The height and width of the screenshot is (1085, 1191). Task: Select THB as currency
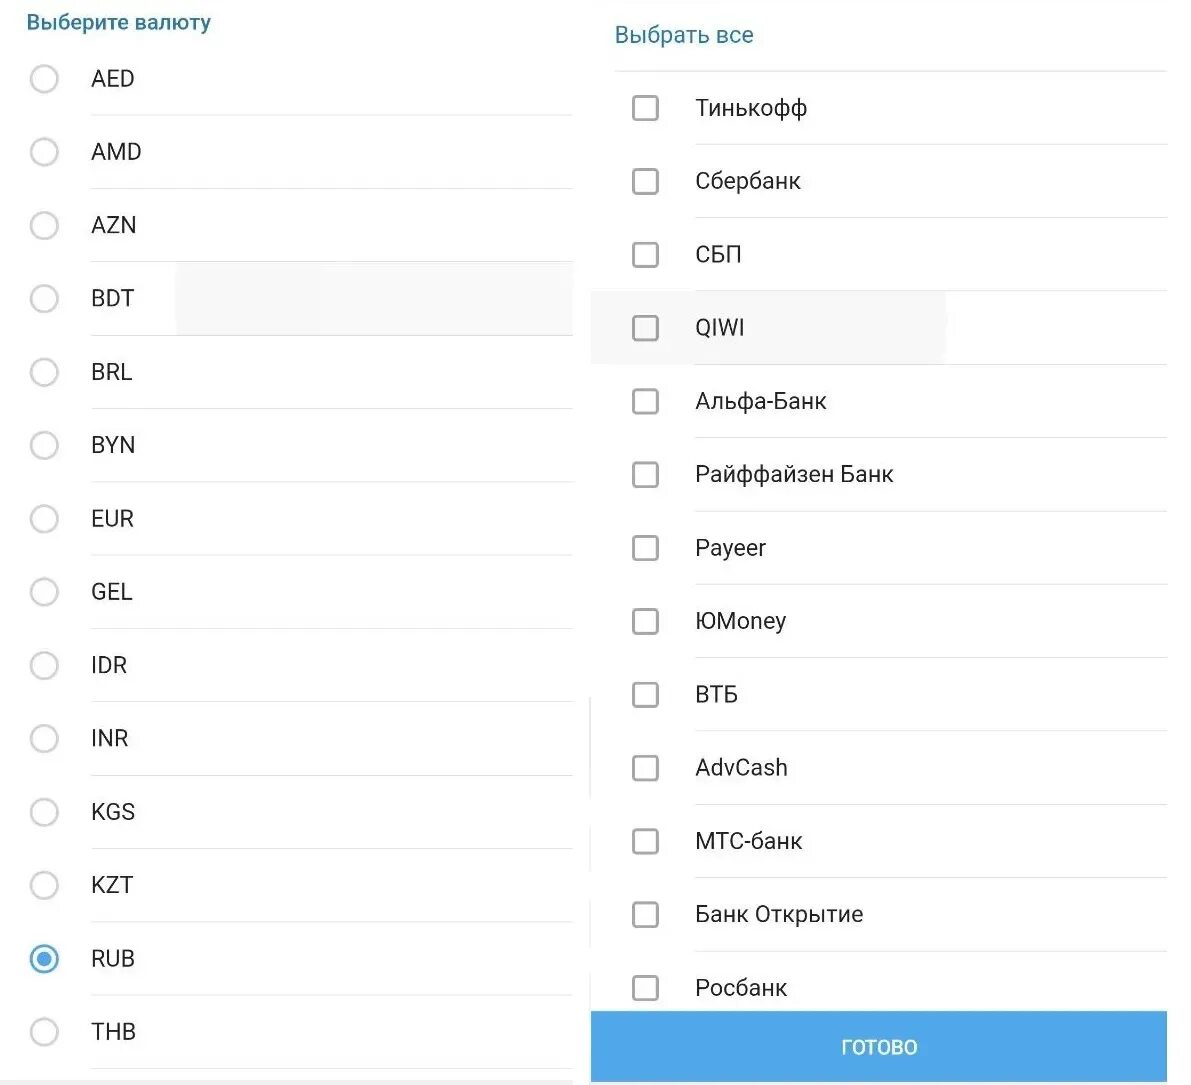pos(44,1032)
